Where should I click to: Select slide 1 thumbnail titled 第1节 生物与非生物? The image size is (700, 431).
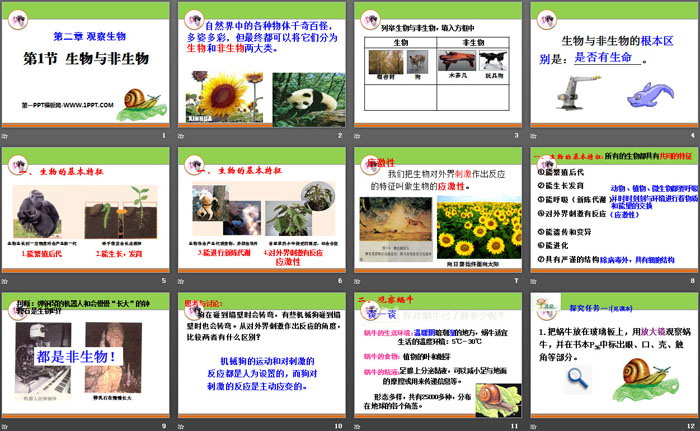coord(86,64)
